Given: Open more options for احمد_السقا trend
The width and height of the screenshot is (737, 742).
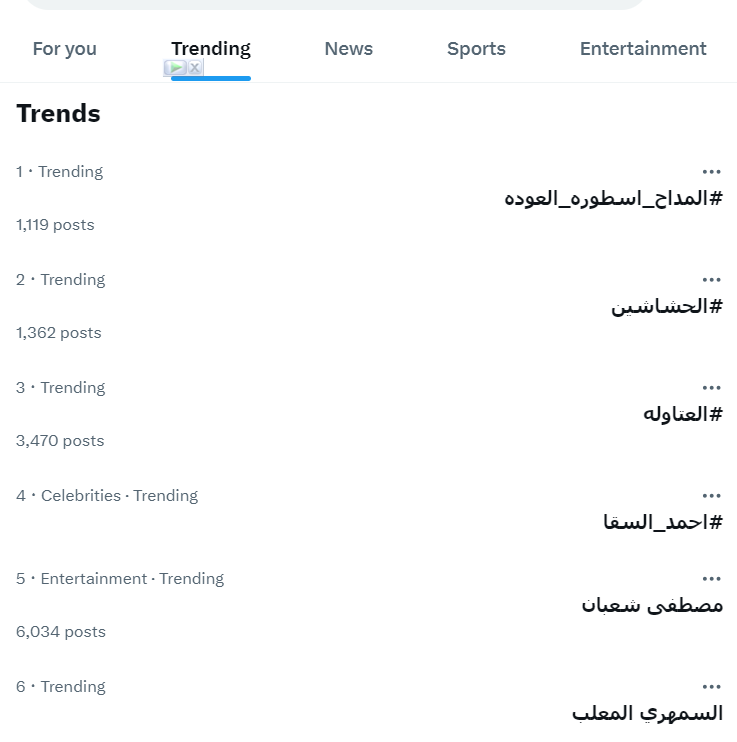Looking at the screenshot, I should 711,495.
